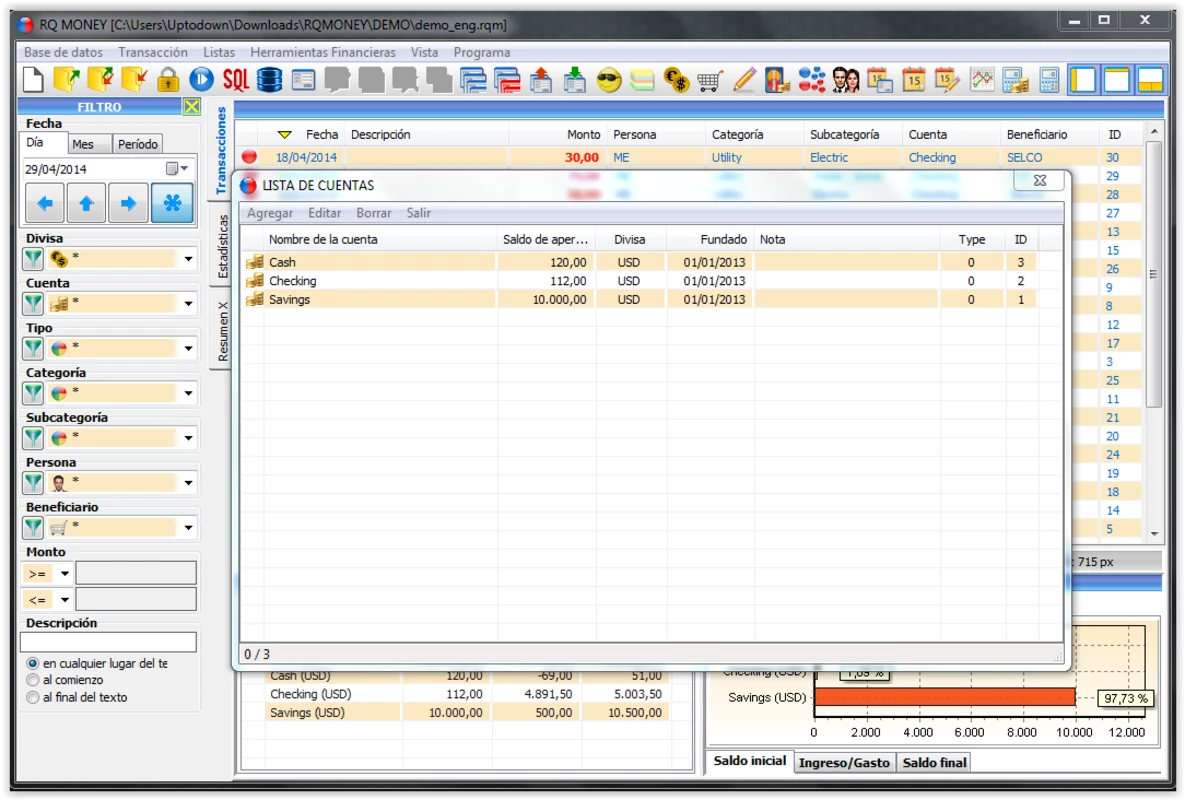The height and width of the screenshot is (800, 1185).
Task: Click the previous date left arrow button
Action: coord(45,203)
